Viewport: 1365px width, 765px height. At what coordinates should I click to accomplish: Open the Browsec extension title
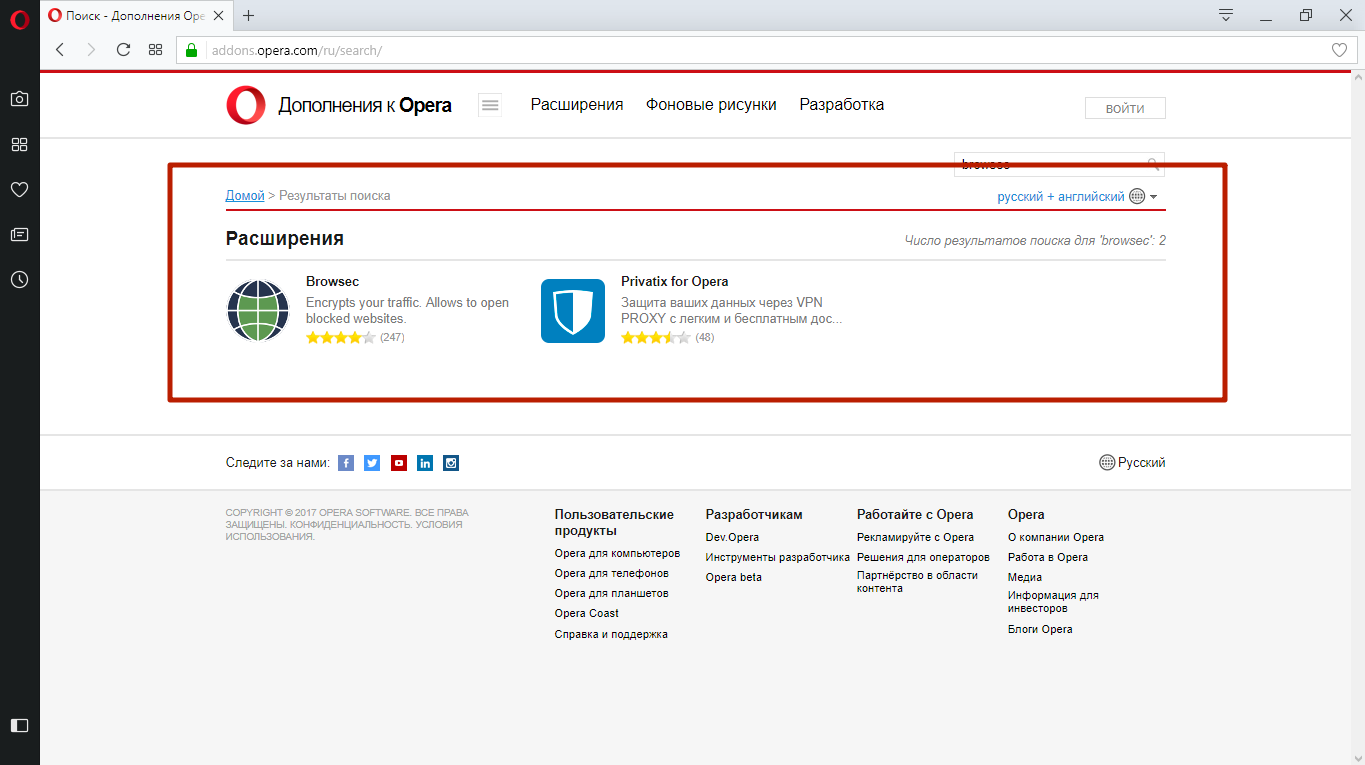click(332, 282)
